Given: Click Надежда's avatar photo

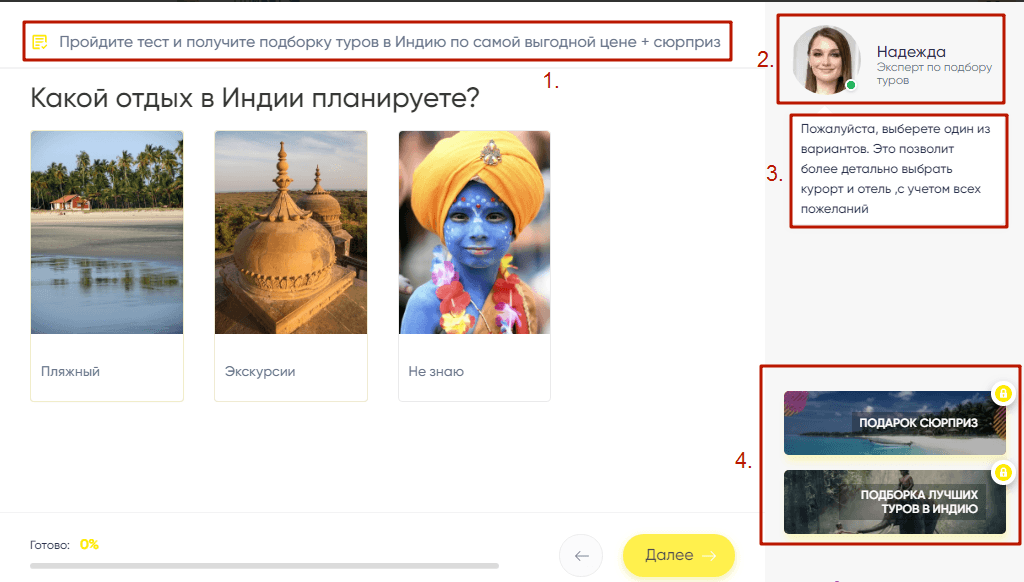Looking at the screenshot, I should 826,59.
